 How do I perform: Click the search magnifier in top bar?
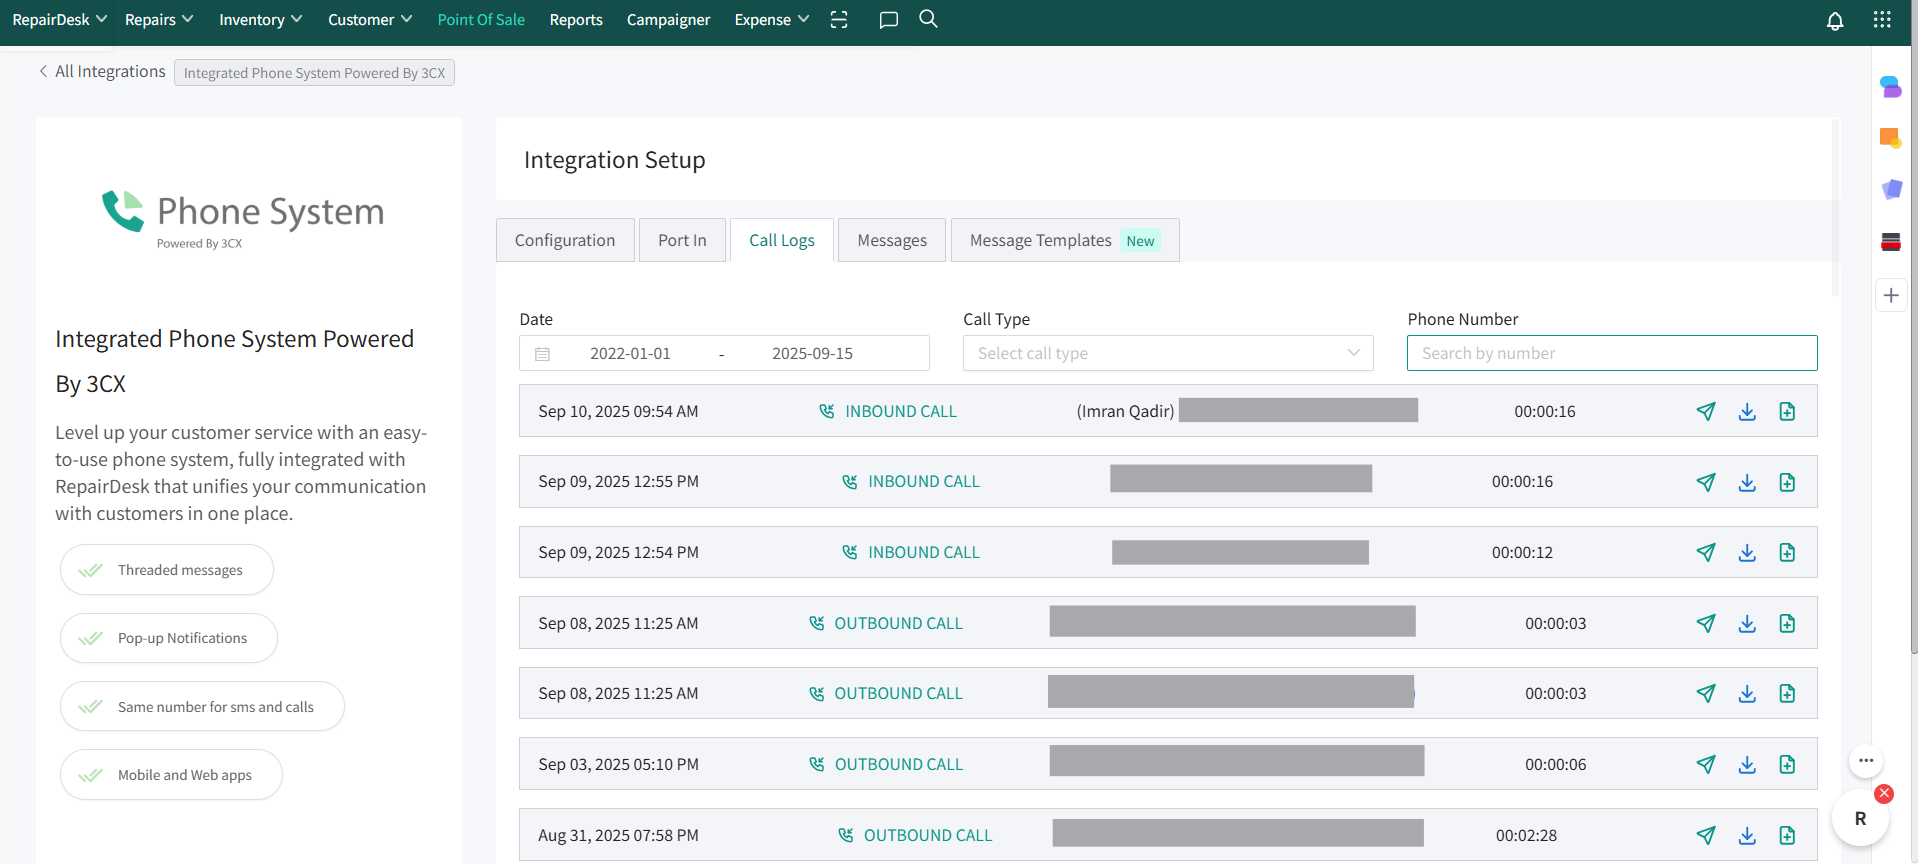coord(928,19)
